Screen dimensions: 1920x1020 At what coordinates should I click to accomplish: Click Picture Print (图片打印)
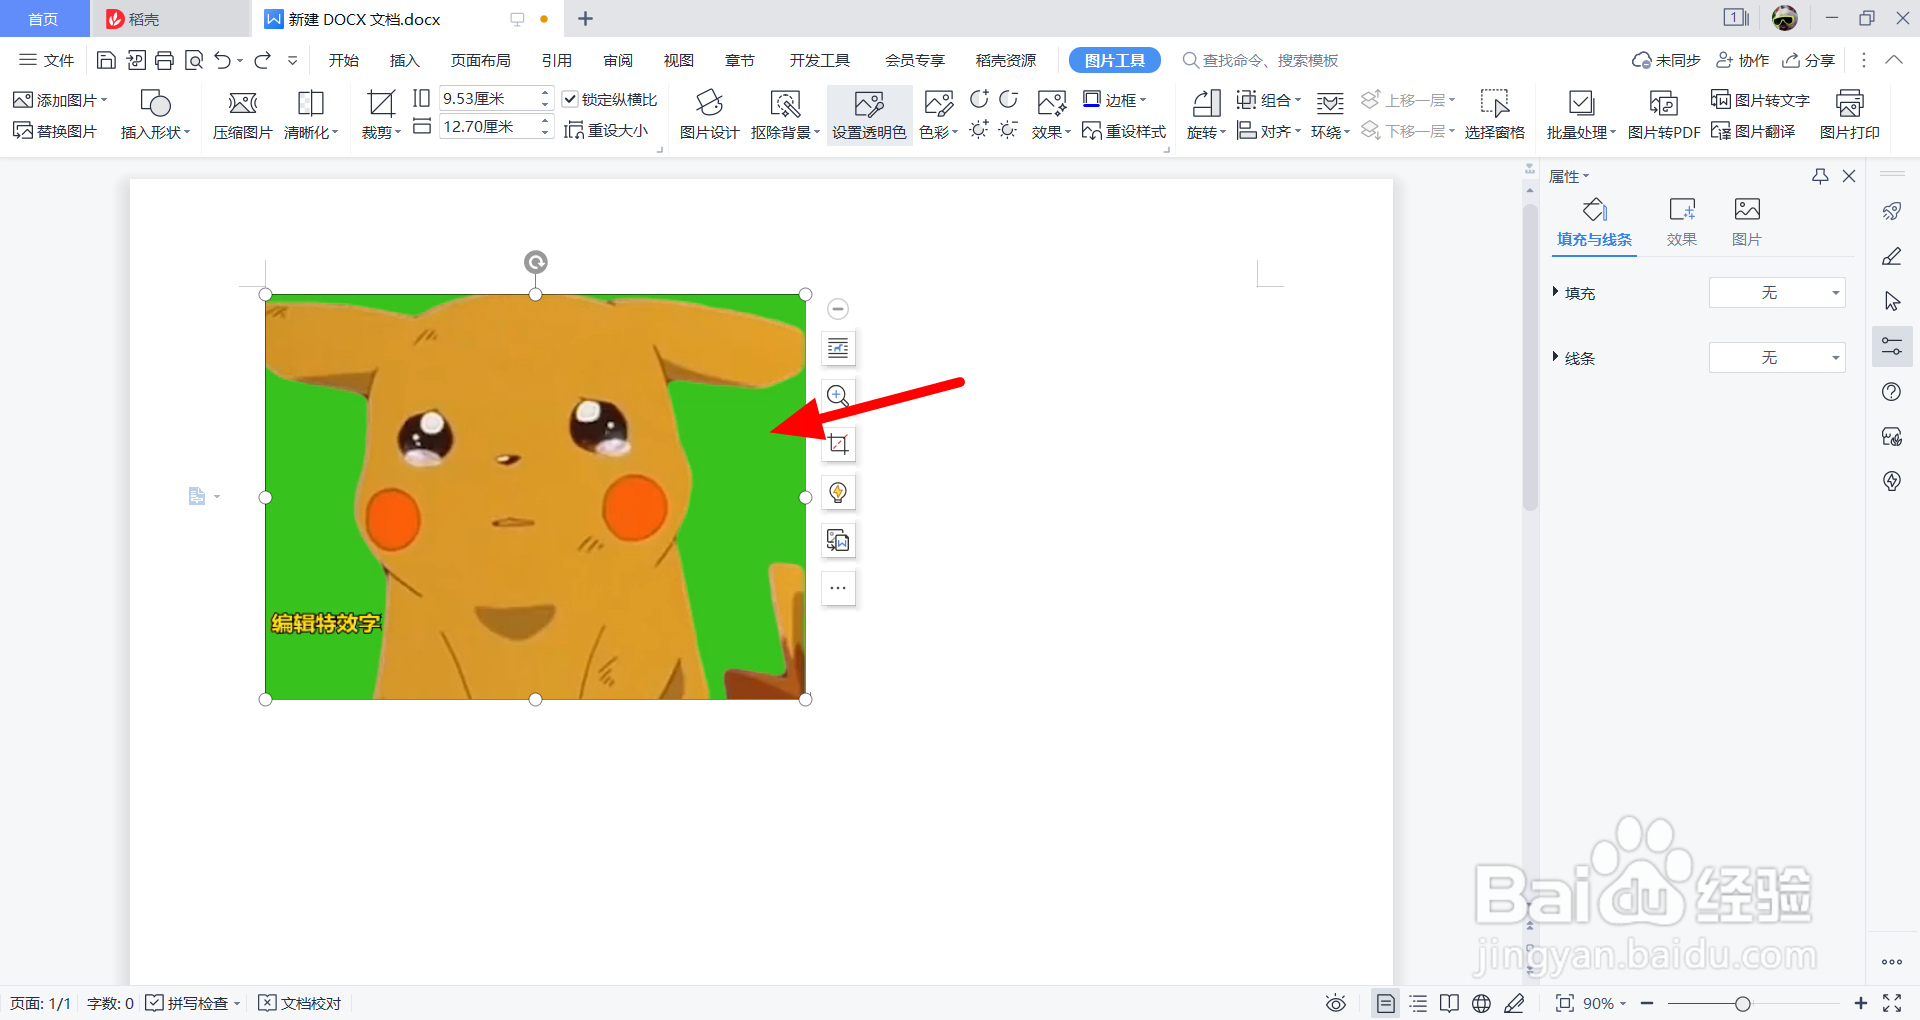pos(1850,116)
